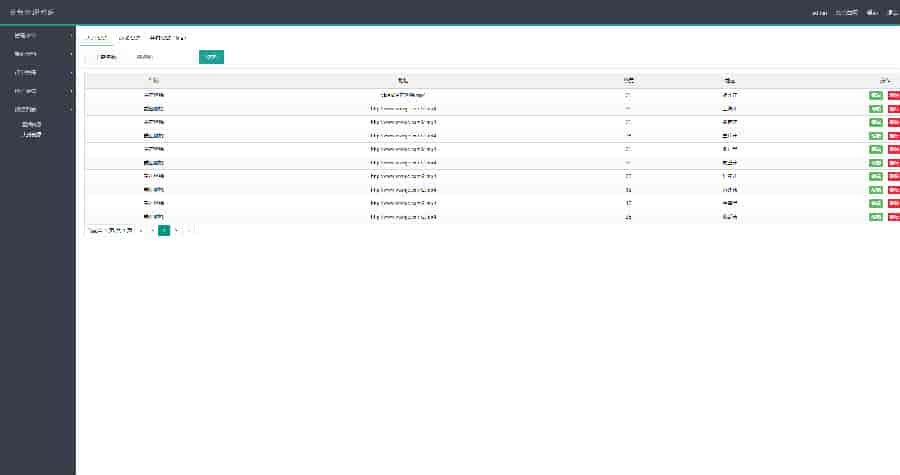
Task: Expand the second sidebar menu group
Action: point(37,54)
